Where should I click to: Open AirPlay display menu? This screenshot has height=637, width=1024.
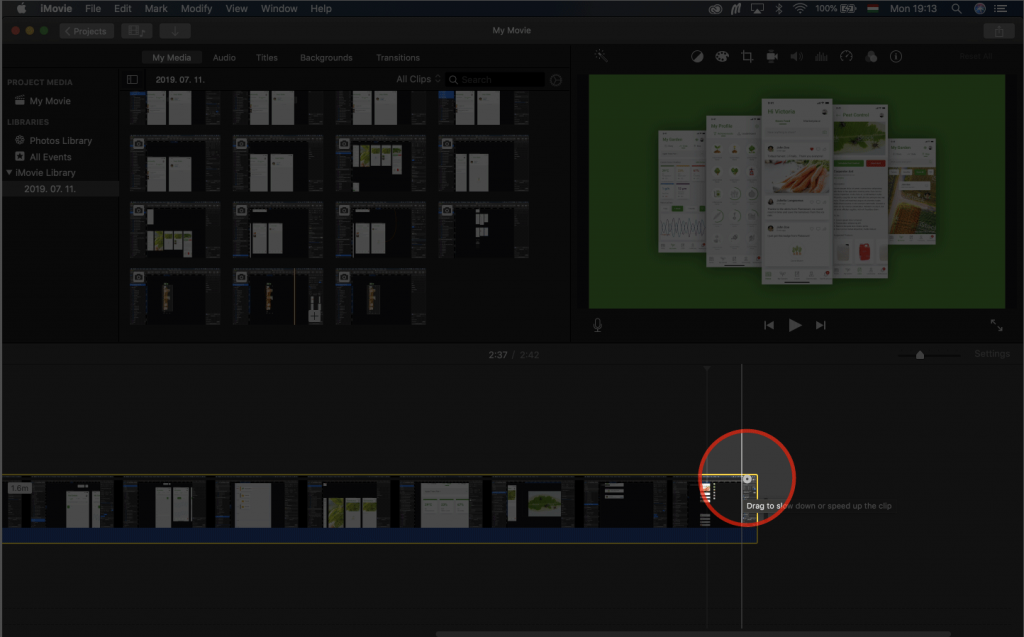coord(757,8)
